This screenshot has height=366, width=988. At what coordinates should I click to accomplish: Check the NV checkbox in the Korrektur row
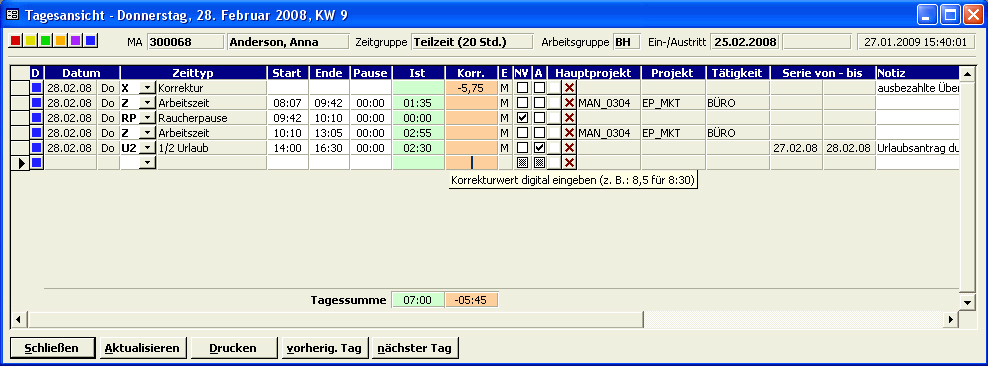tap(522, 88)
